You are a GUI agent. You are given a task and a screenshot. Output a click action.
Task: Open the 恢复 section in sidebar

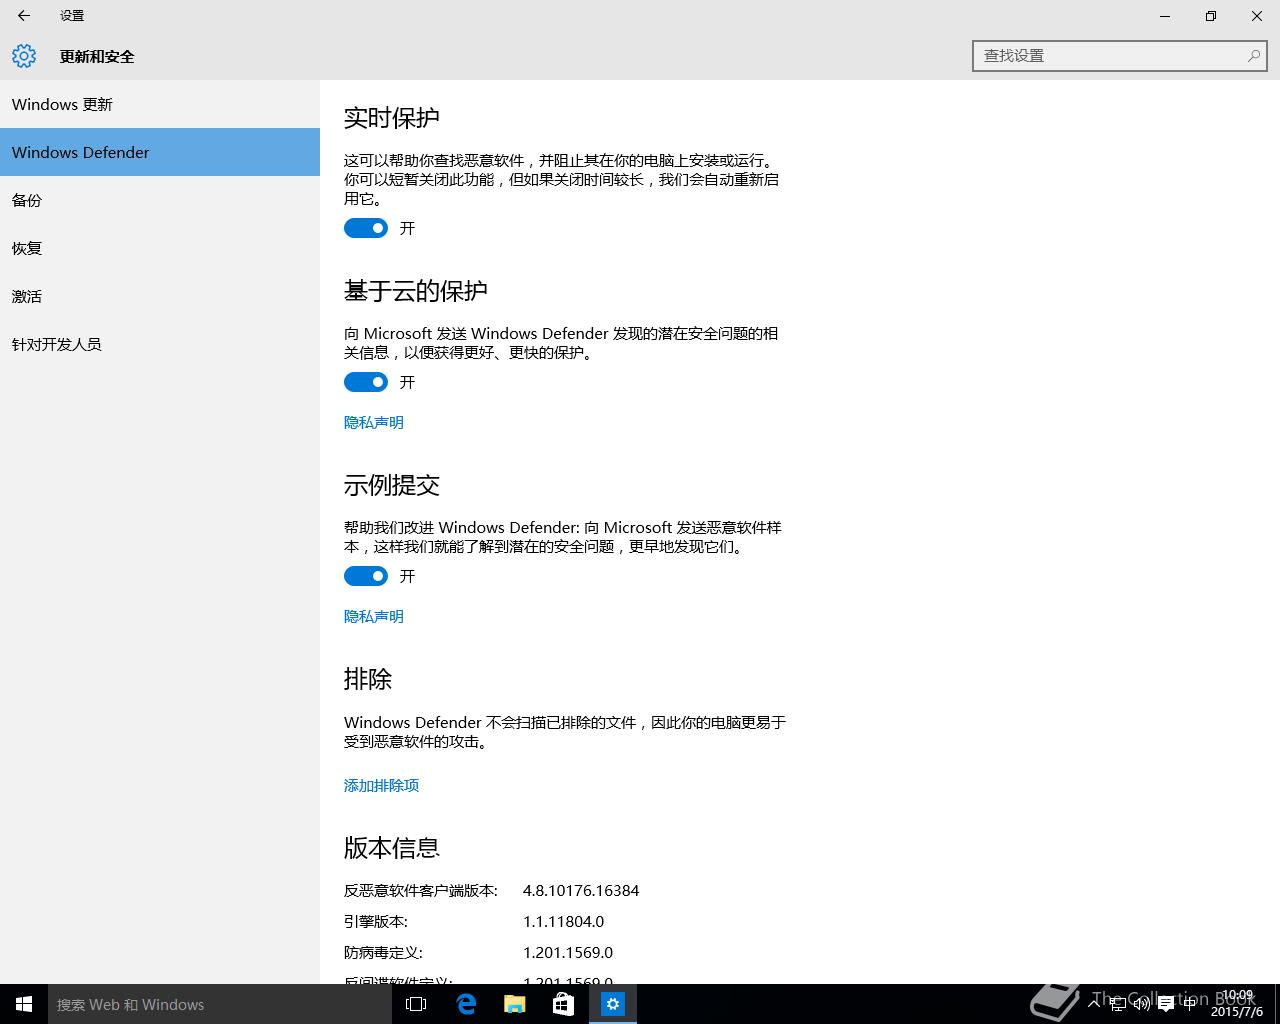[160, 248]
